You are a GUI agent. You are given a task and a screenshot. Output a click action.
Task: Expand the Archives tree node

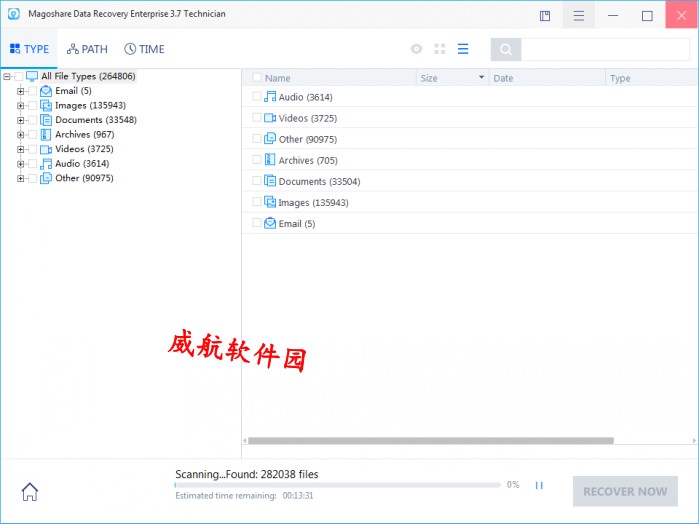[21, 135]
